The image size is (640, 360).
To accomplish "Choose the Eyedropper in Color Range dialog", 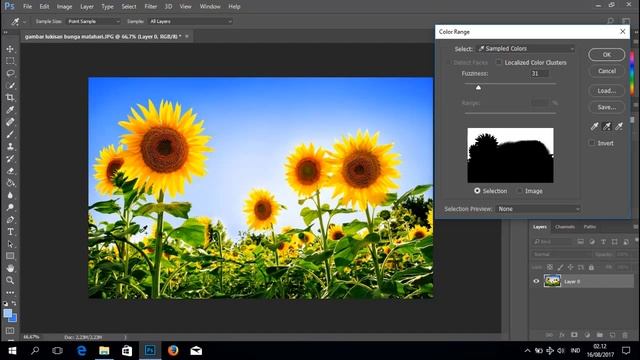I will (594, 127).
